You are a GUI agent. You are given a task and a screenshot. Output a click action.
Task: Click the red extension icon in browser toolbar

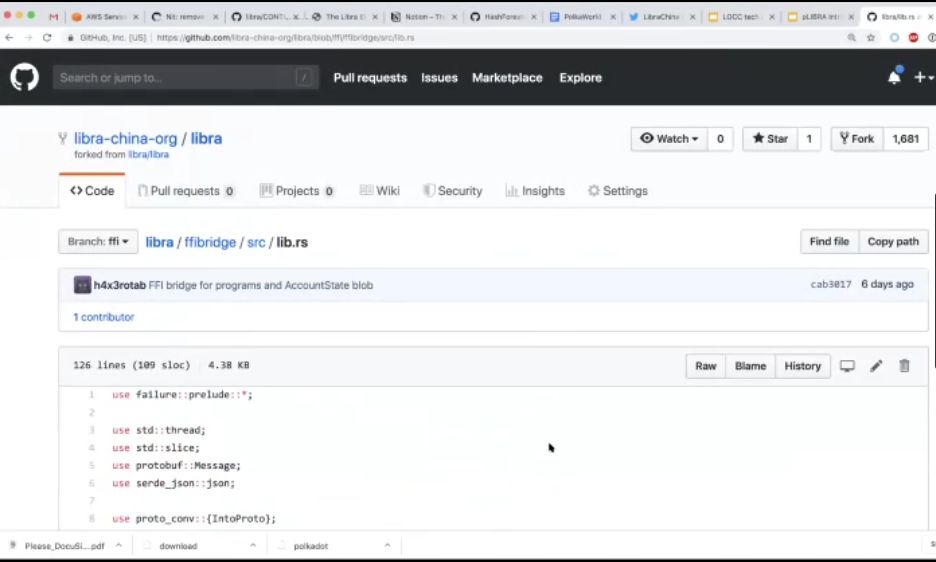pyautogui.click(x=913, y=38)
